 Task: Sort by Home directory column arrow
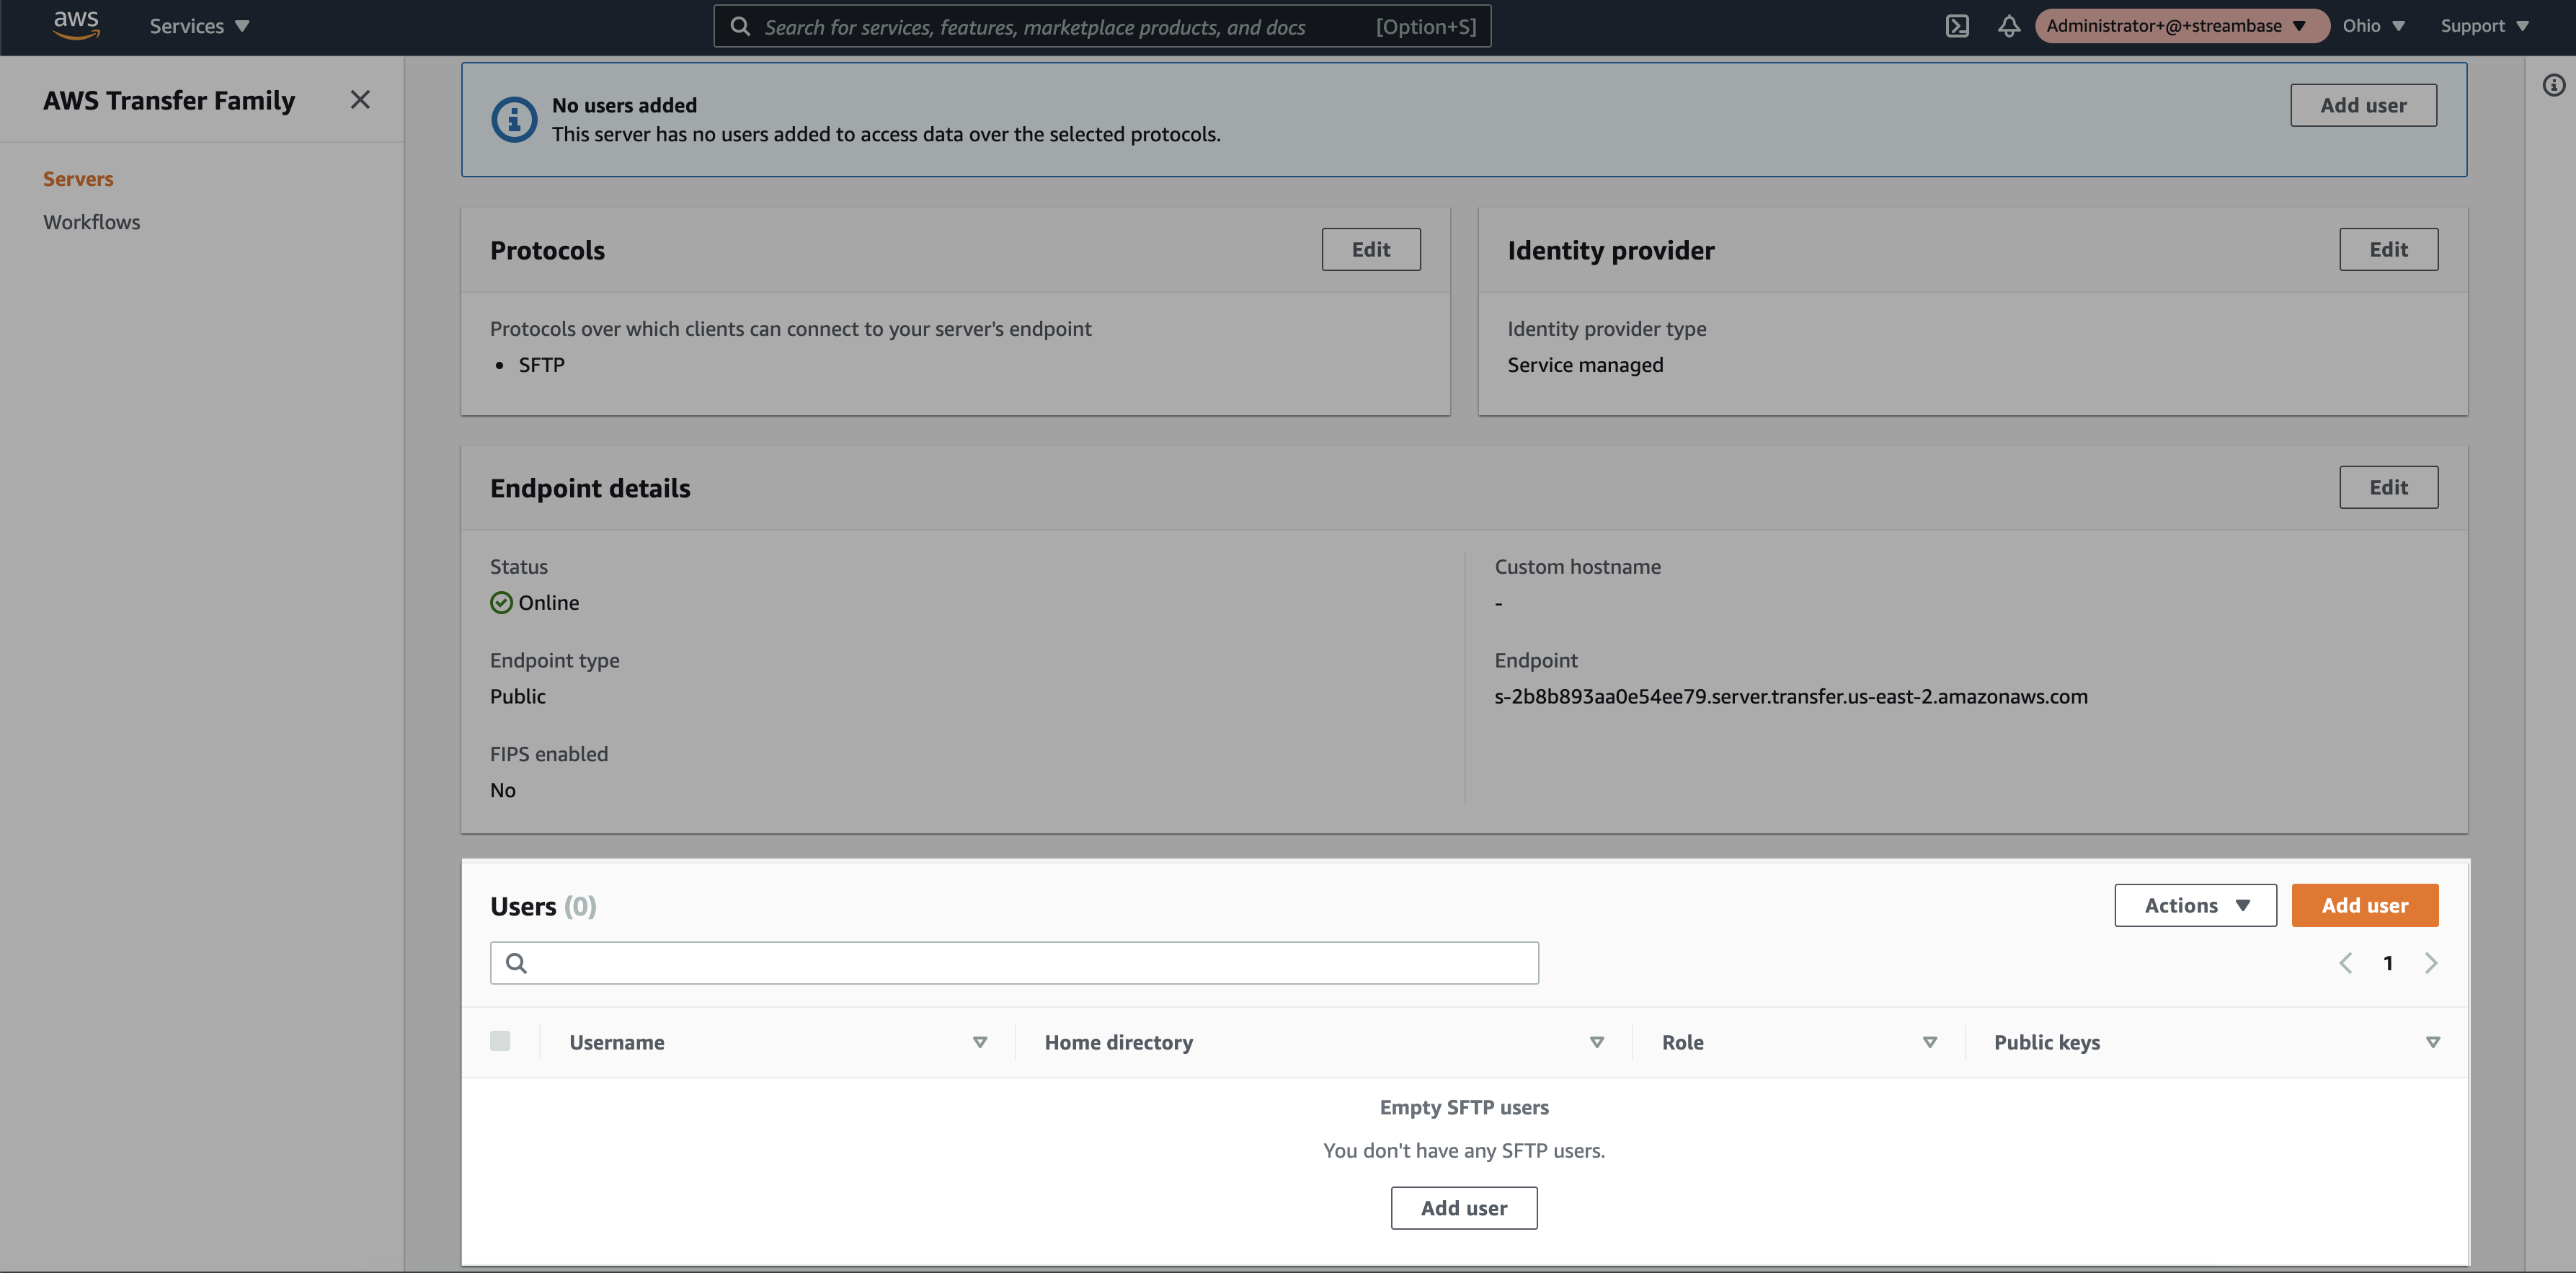(1597, 1042)
